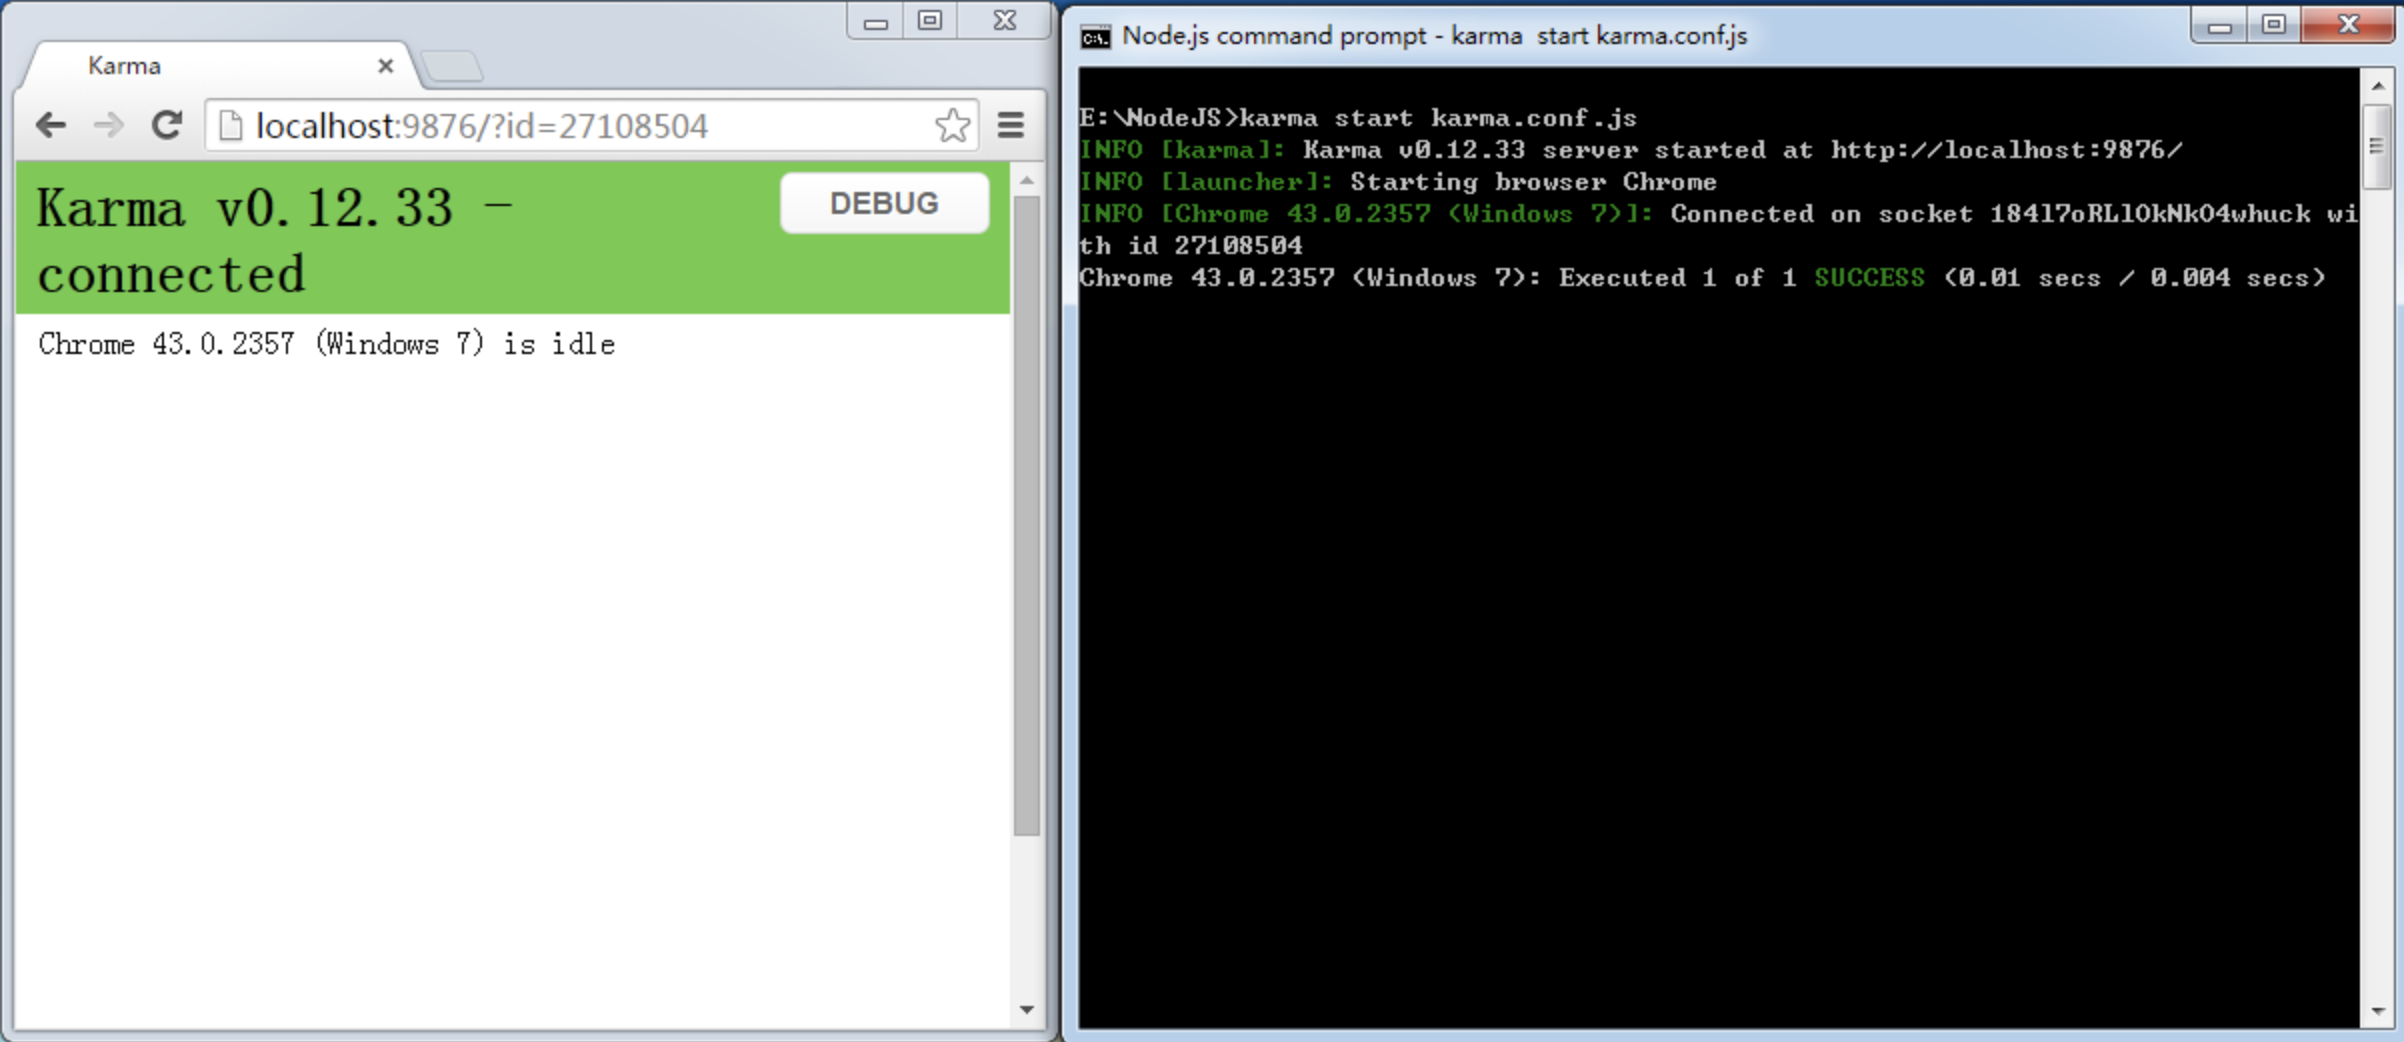Maximize the Chrome window
This screenshot has width=2404, height=1042.
pyautogui.click(x=930, y=21)
